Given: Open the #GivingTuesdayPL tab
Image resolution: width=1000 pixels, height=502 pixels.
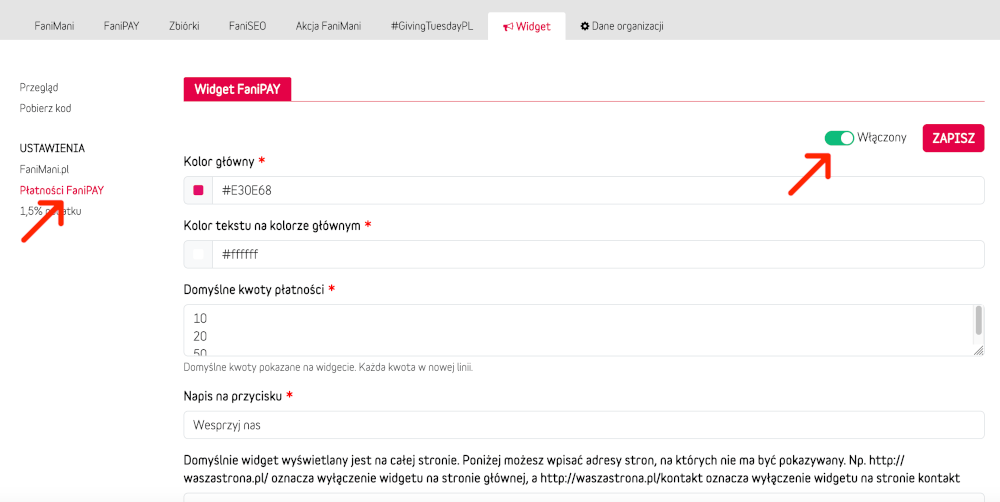Looking at the screenshot, I should point(431,26).
